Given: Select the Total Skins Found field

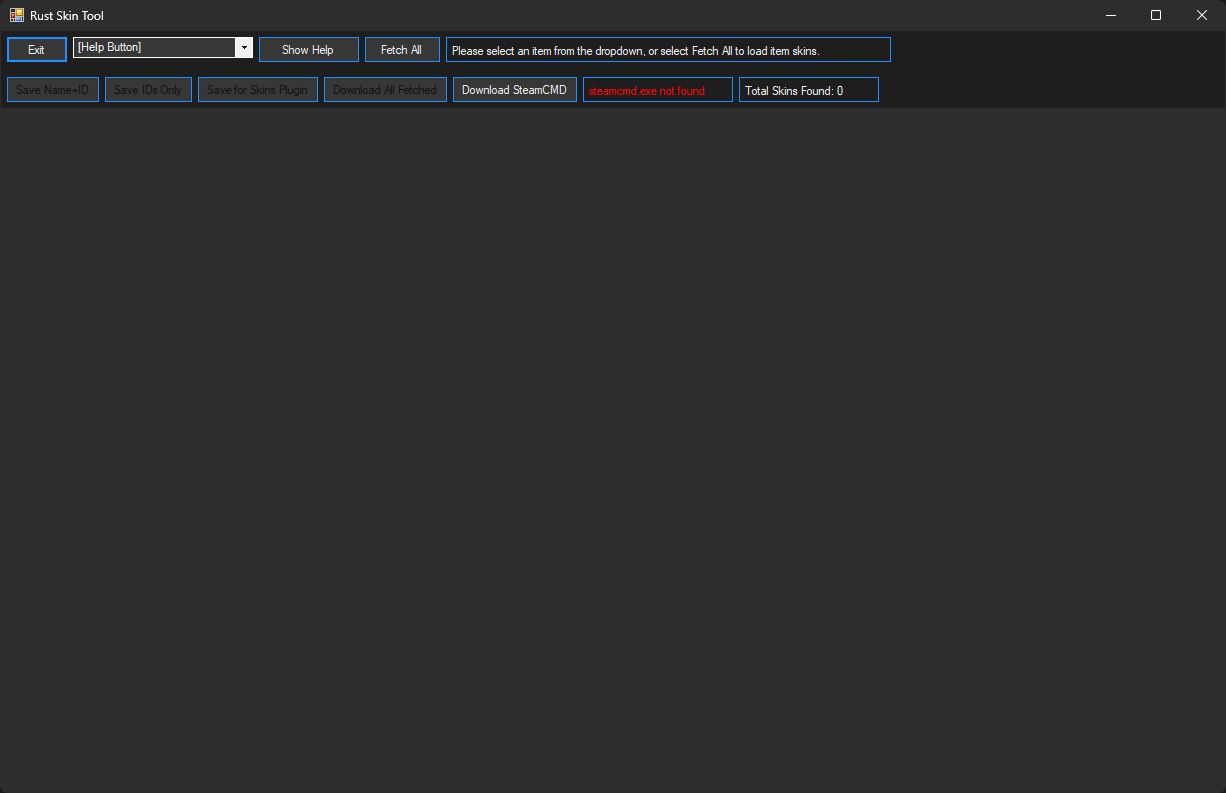Looking at the screenshot, I should pos(808,90).
